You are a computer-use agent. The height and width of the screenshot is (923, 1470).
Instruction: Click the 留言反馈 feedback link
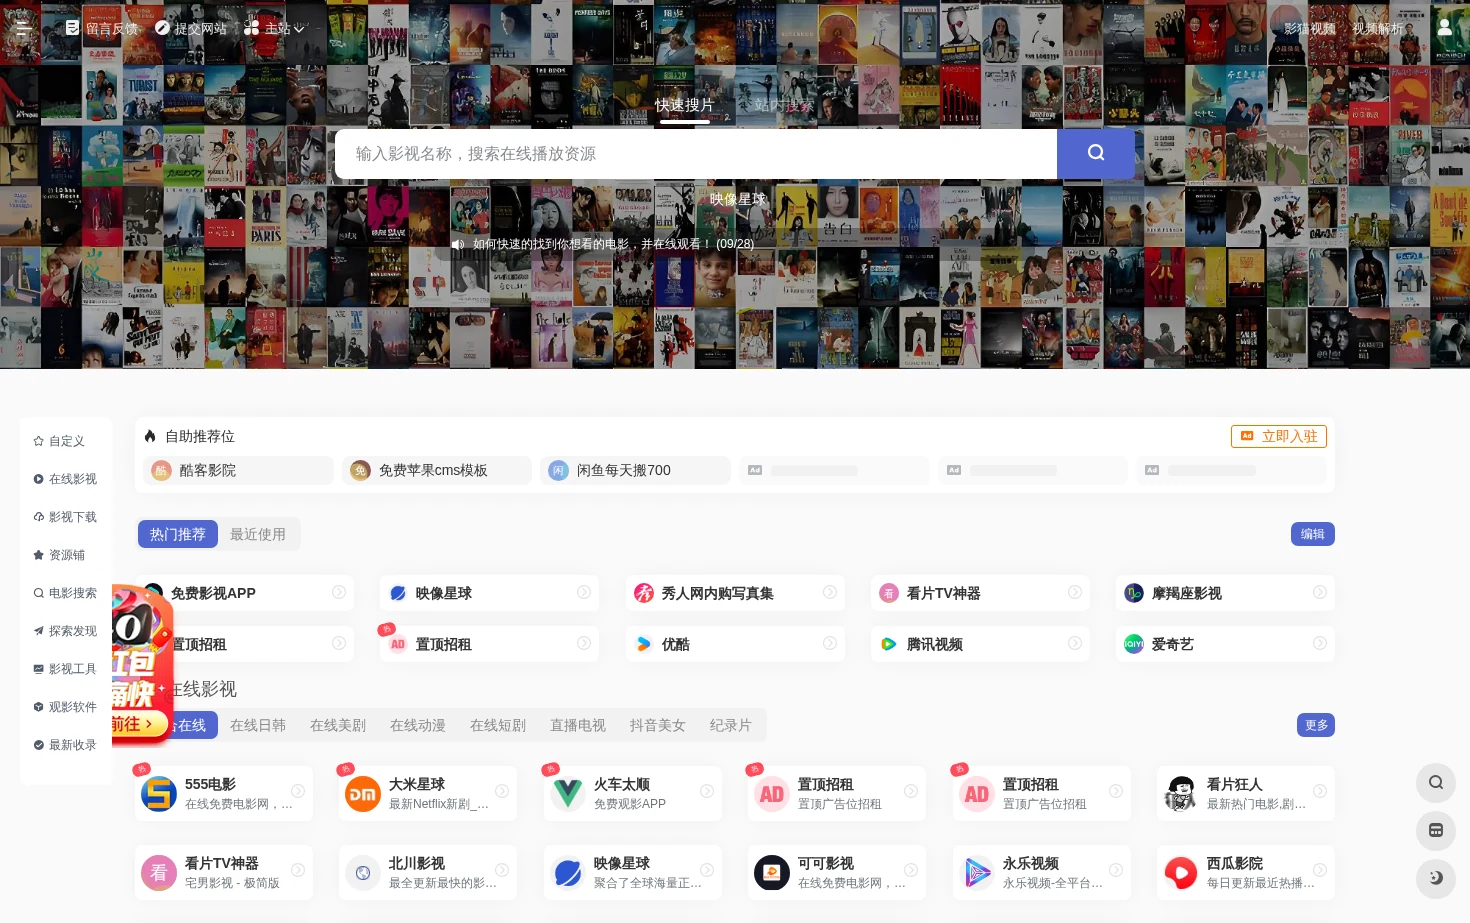point(102,28)
